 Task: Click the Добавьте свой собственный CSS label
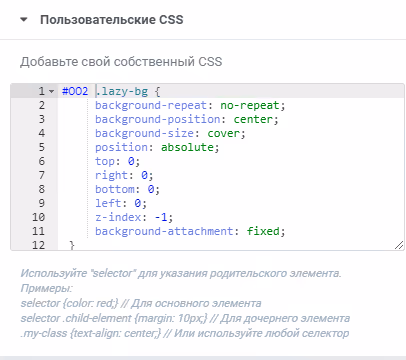tap(121, 62)
